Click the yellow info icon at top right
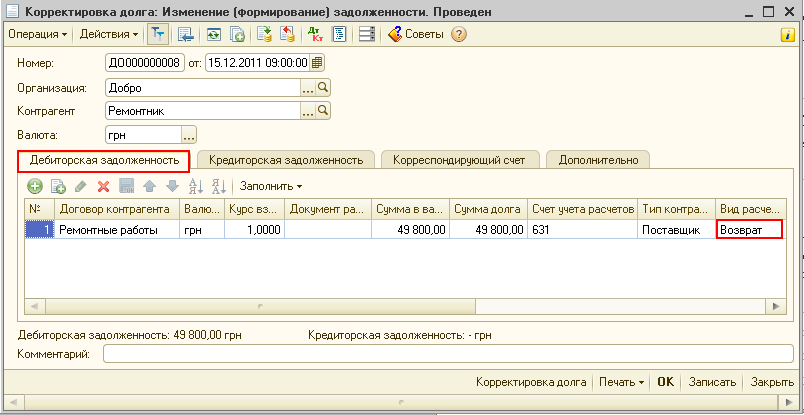 [x=786, y=34]
